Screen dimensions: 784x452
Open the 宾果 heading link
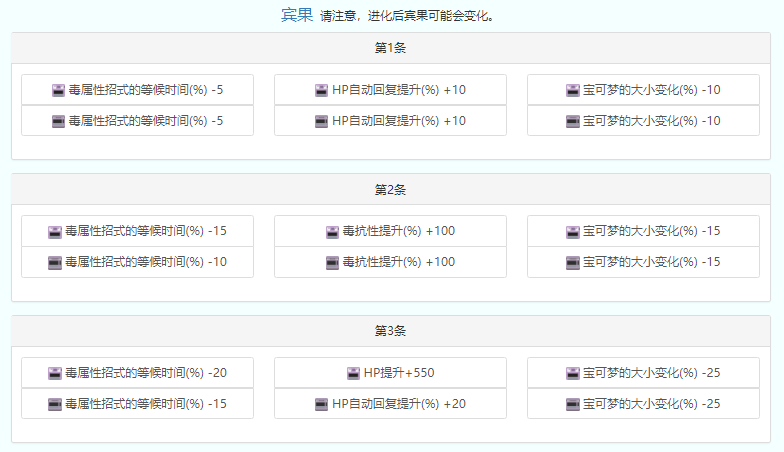pyautogui.click(x=296, y=15)
